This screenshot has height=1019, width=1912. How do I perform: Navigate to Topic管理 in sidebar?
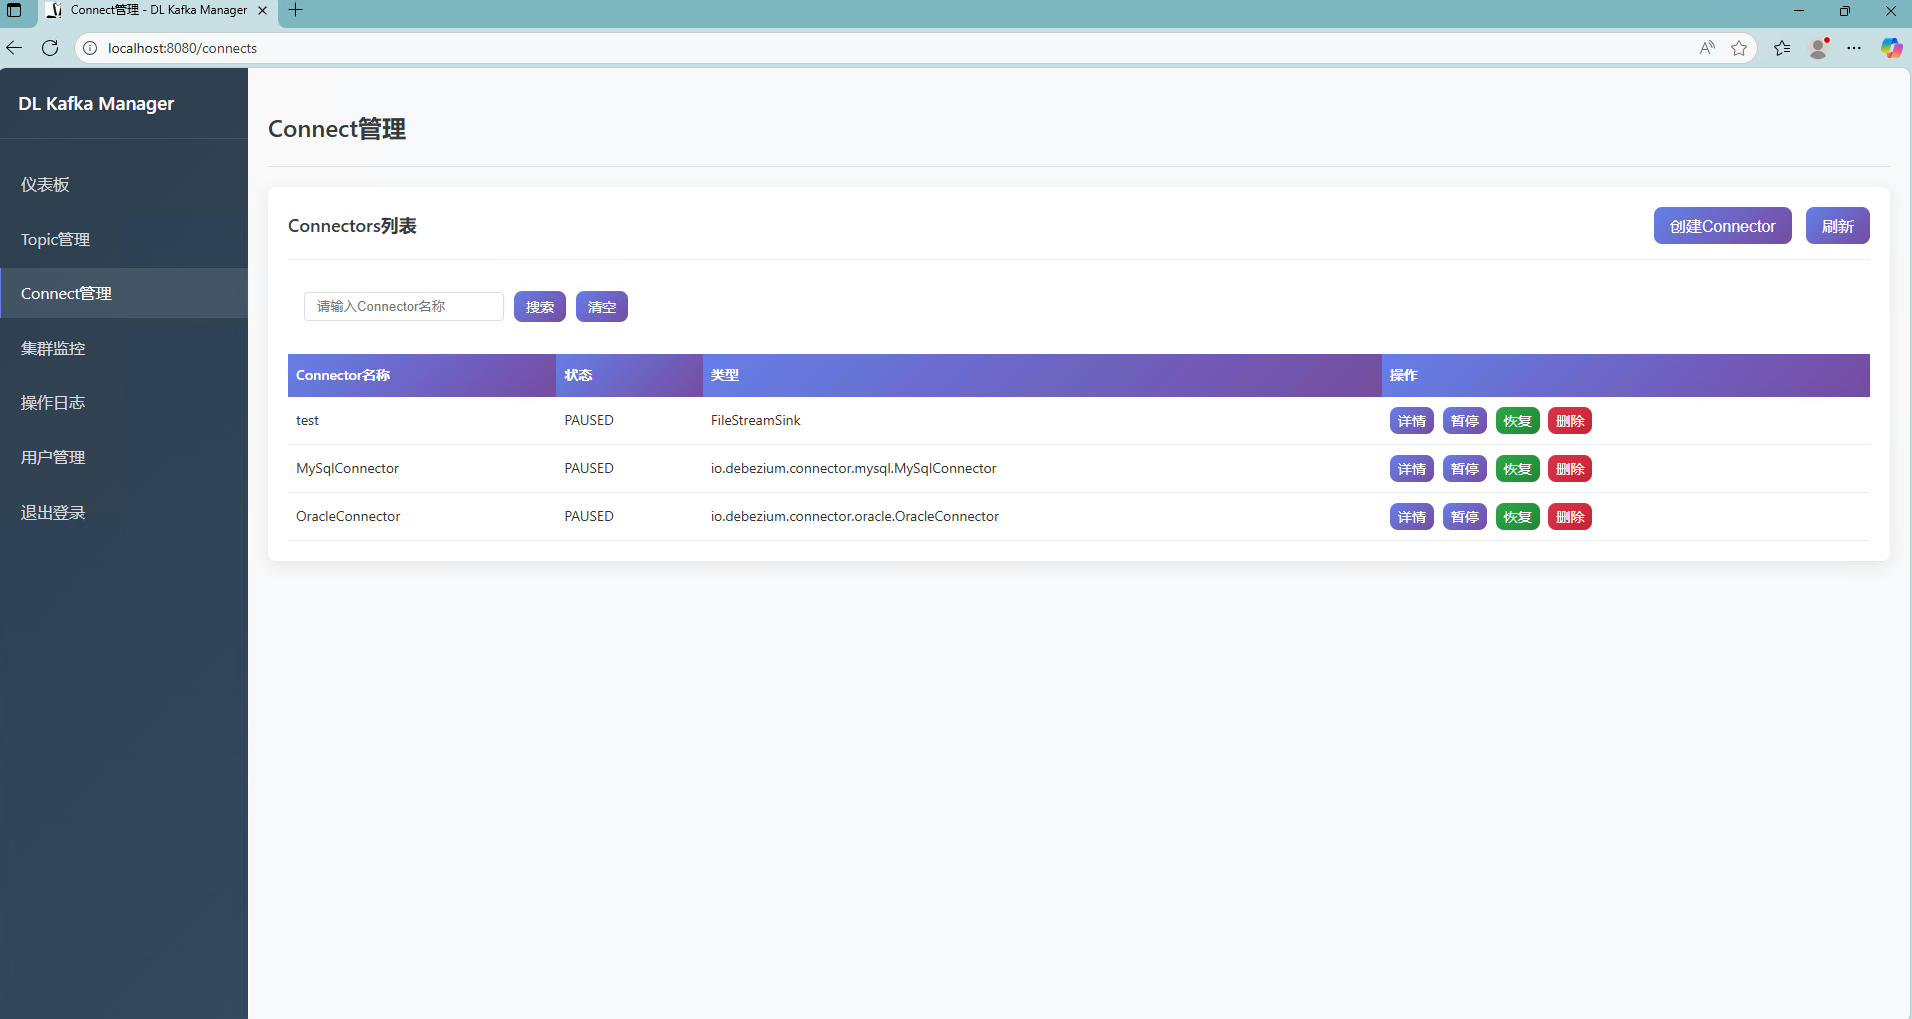[124, 240]
